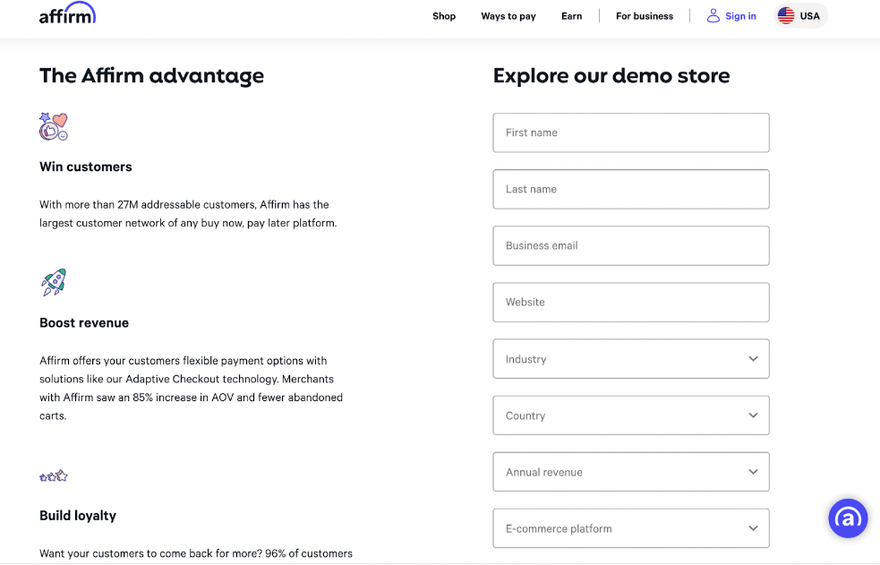Click the Build loyalty stars icon
Image resolution: width=880 pixels, height=565 pixels.
(x=53, y=476)
